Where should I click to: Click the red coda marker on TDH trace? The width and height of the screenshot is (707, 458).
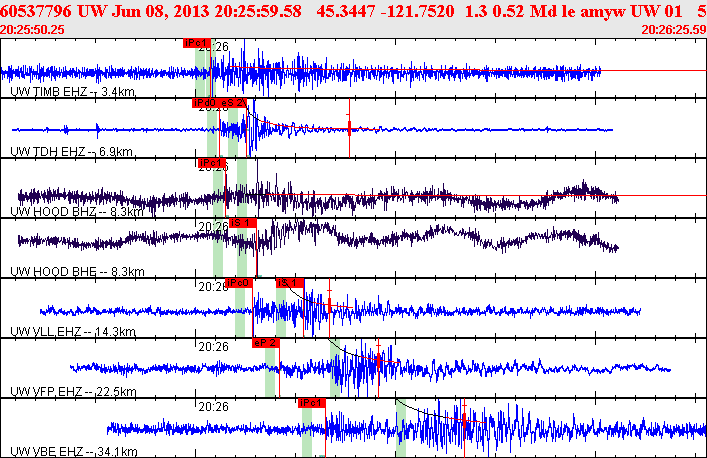tap(349, 129)
